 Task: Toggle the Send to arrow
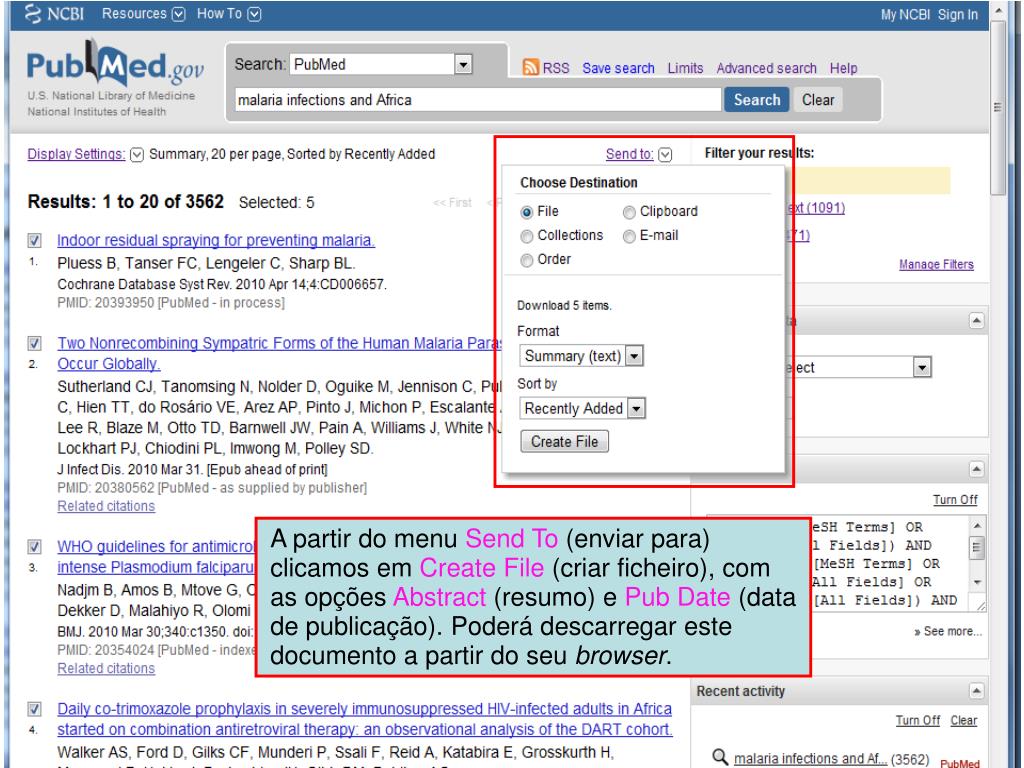tap(665, 155)
